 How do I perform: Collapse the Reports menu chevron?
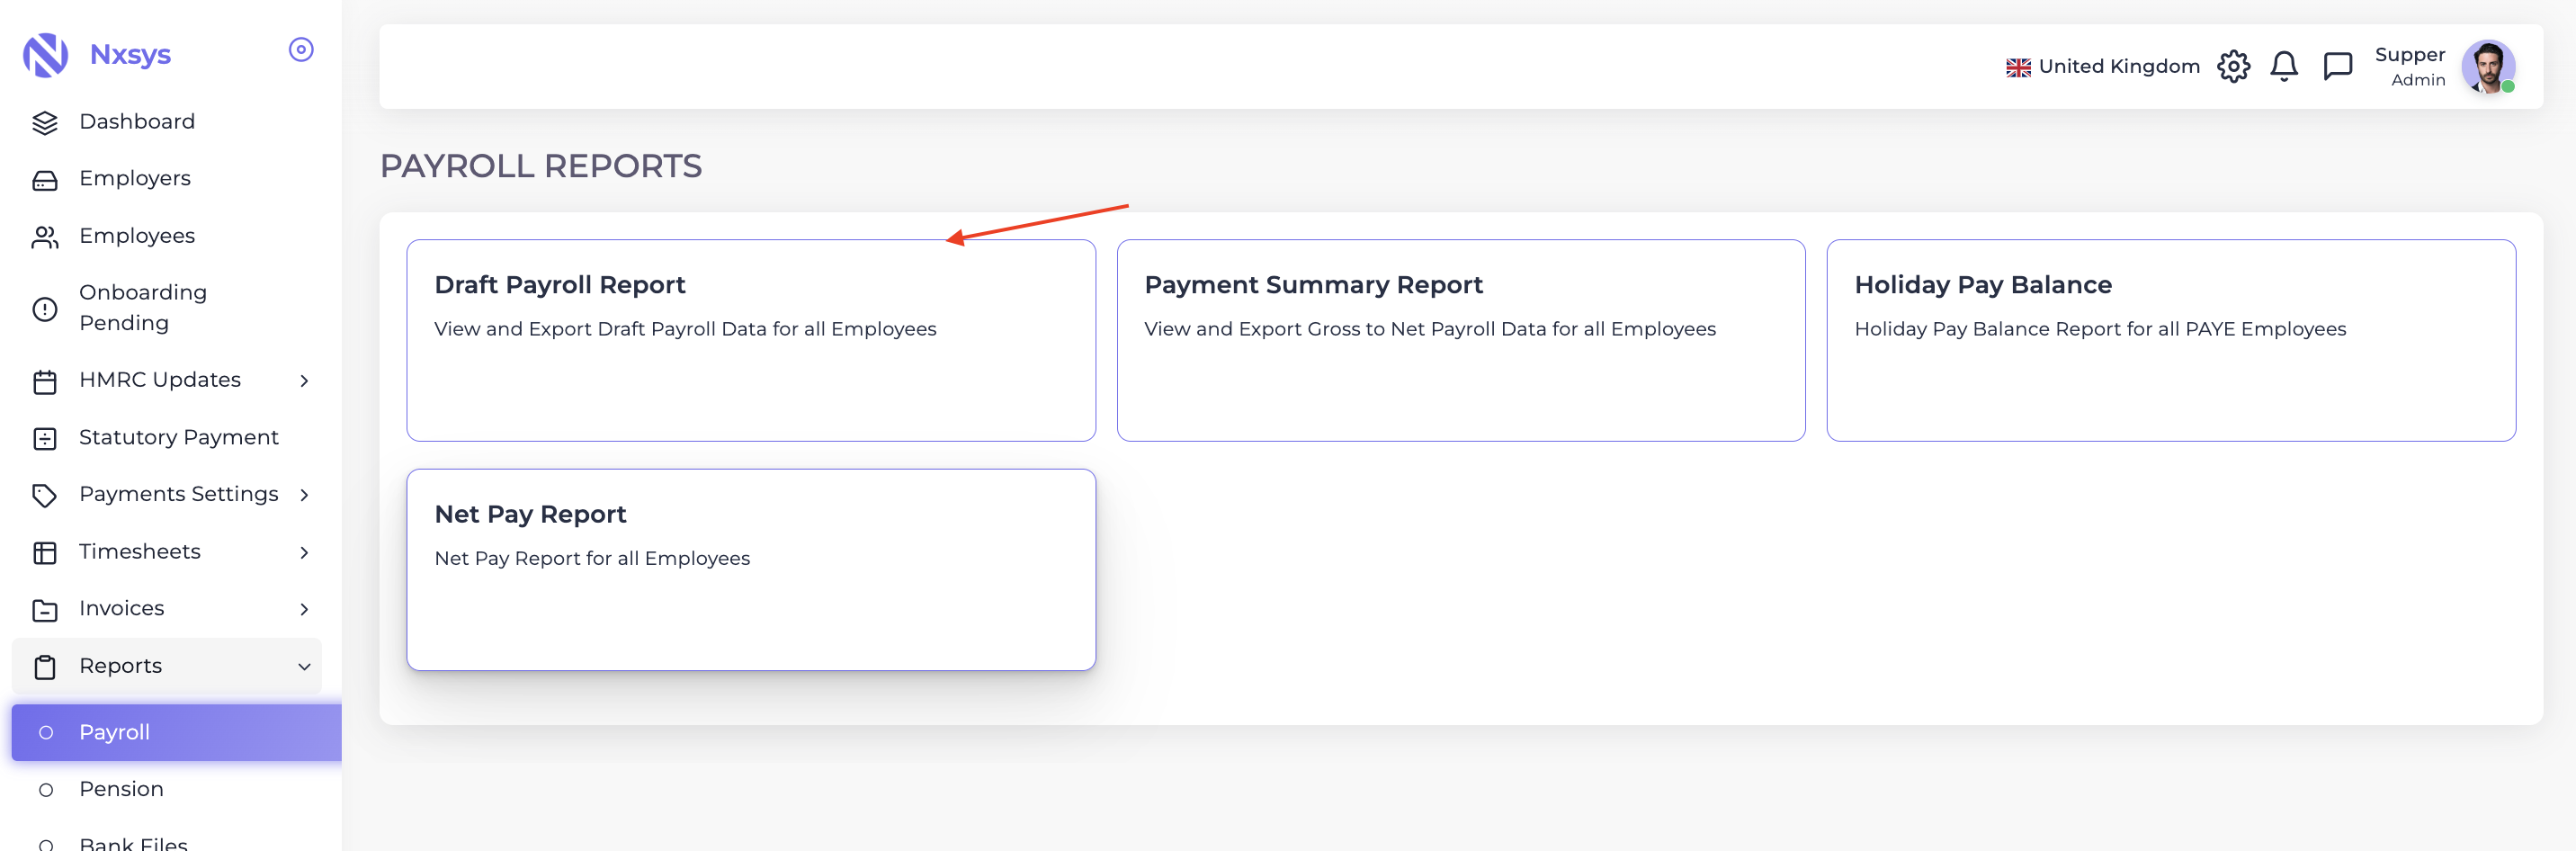[304, 667]
